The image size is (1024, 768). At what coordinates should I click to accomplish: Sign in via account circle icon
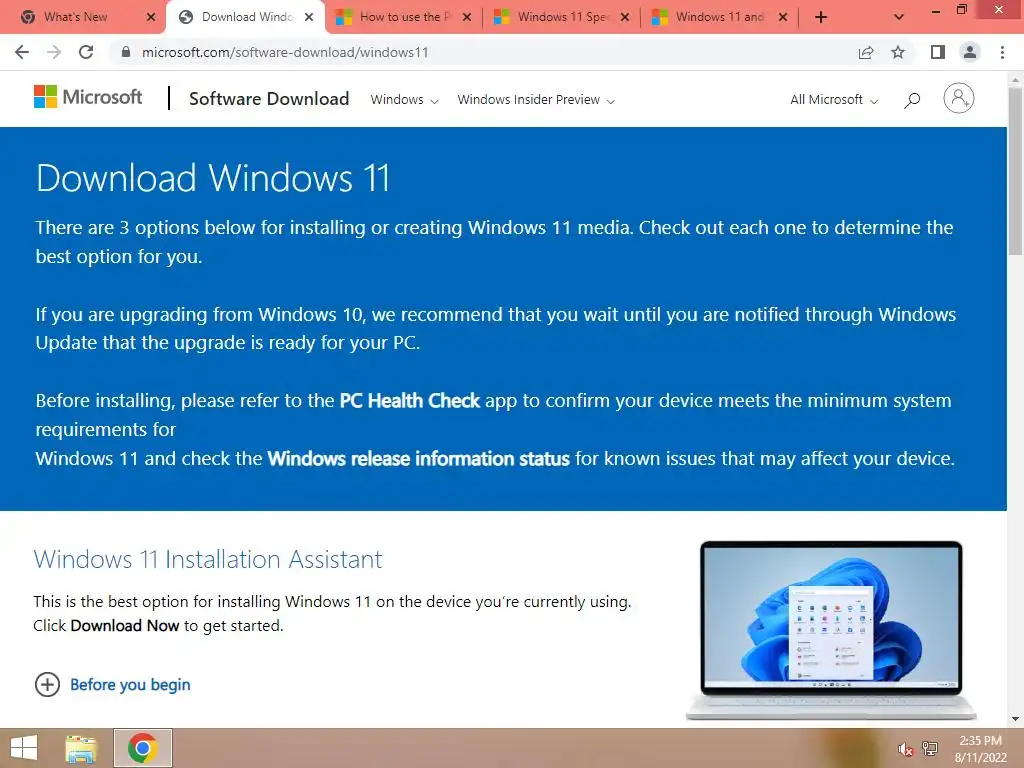tap(959, 98)
